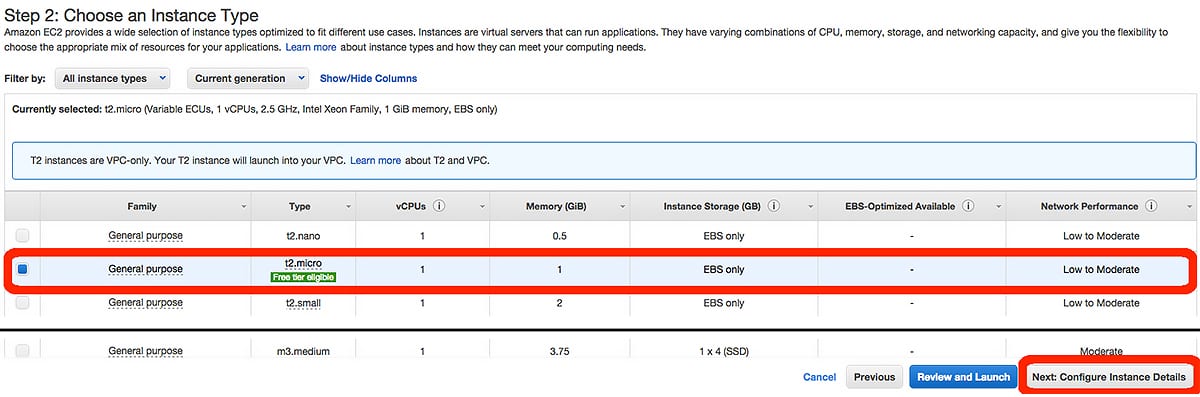Go back with the Previous button
Image resolution: width=1200 pixels, height=397 pixels.
coord(874,377)
